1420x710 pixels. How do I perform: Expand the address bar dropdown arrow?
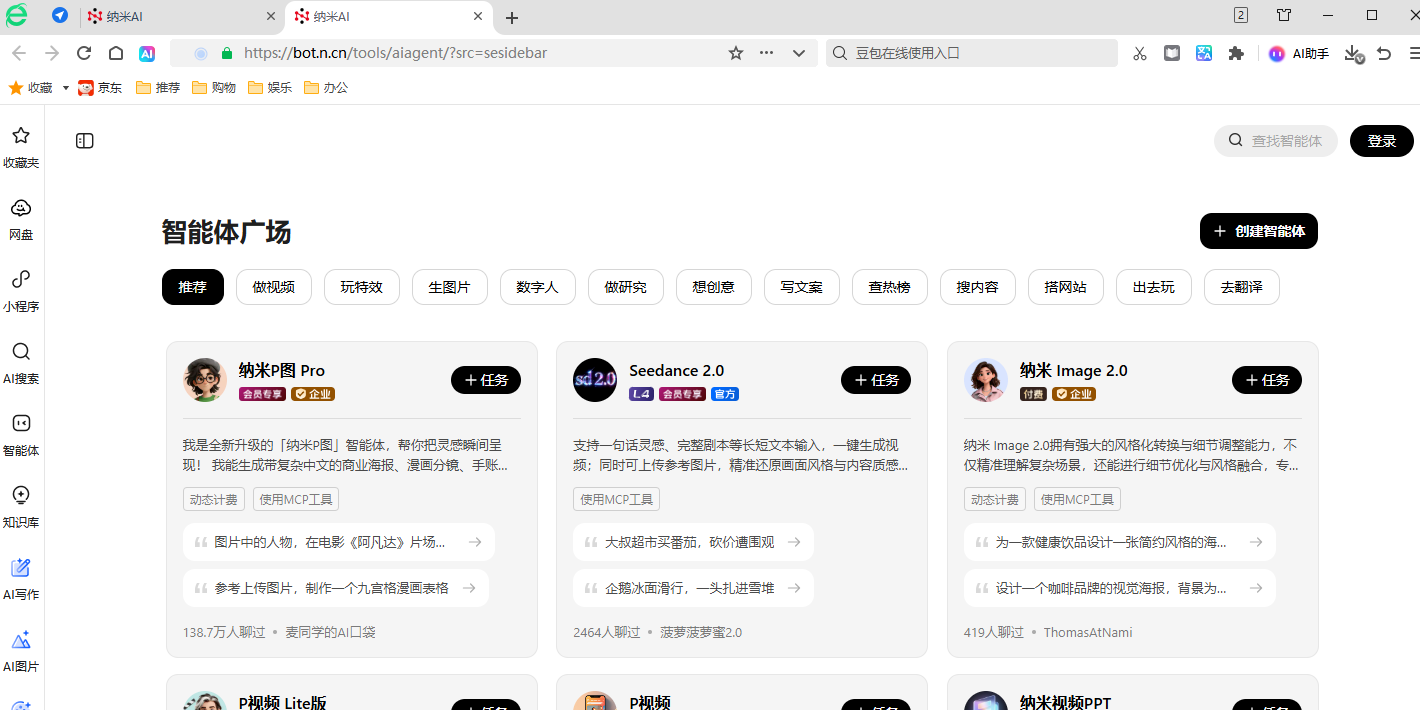coord(799,53)
